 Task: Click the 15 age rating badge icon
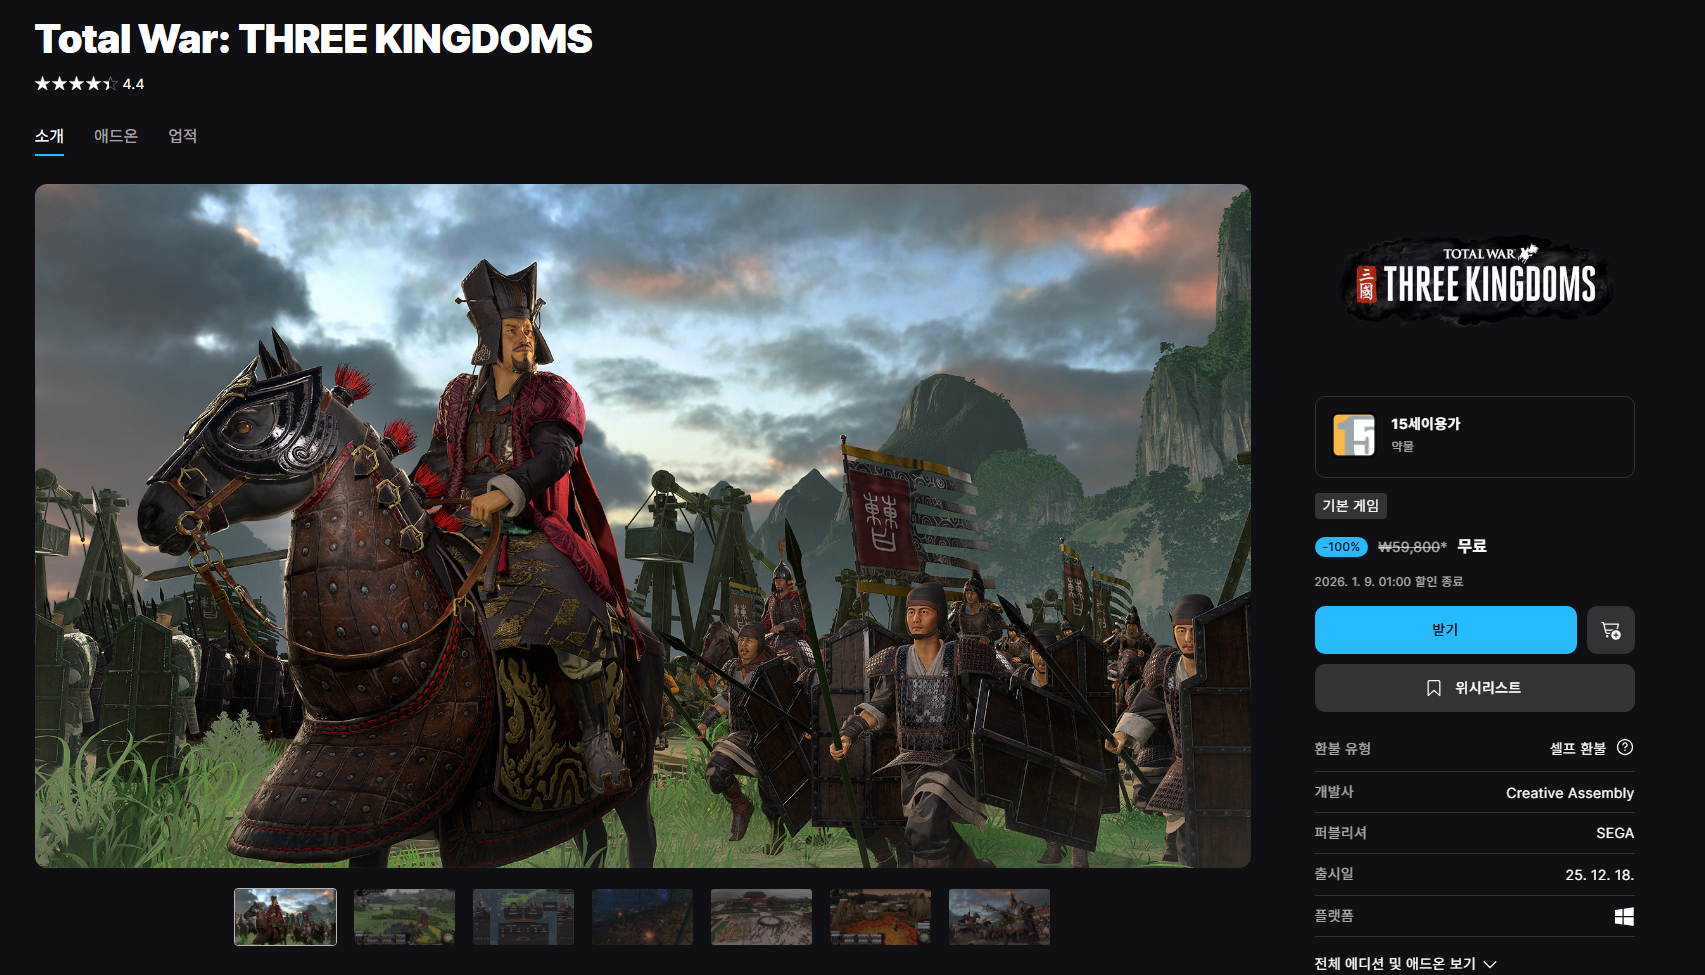pos(1354,436)
